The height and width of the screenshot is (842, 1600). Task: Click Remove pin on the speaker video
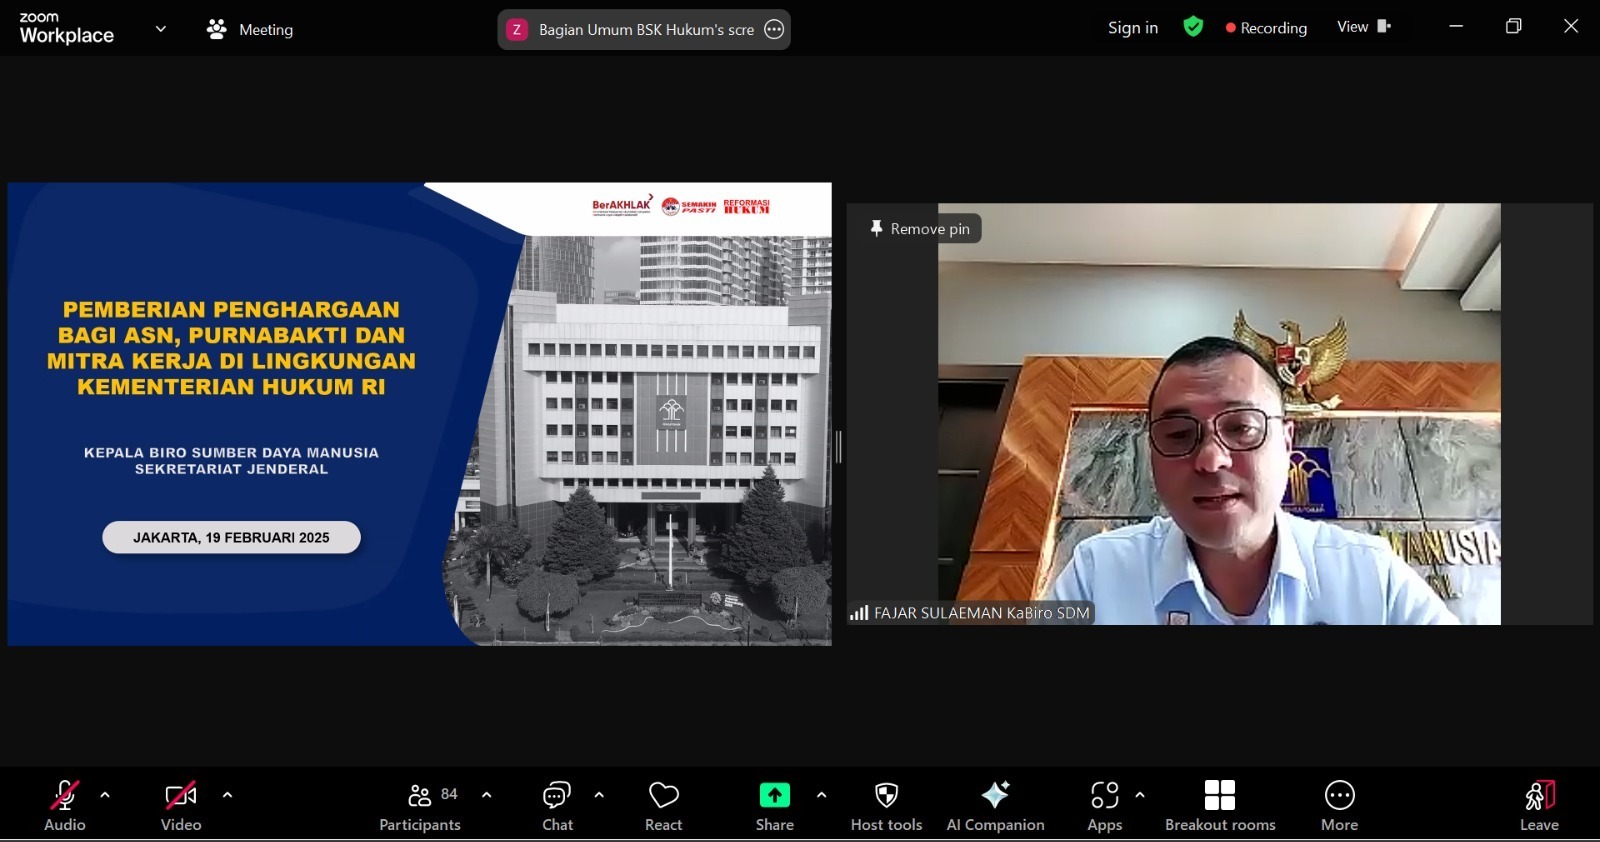tap(920, 229)
